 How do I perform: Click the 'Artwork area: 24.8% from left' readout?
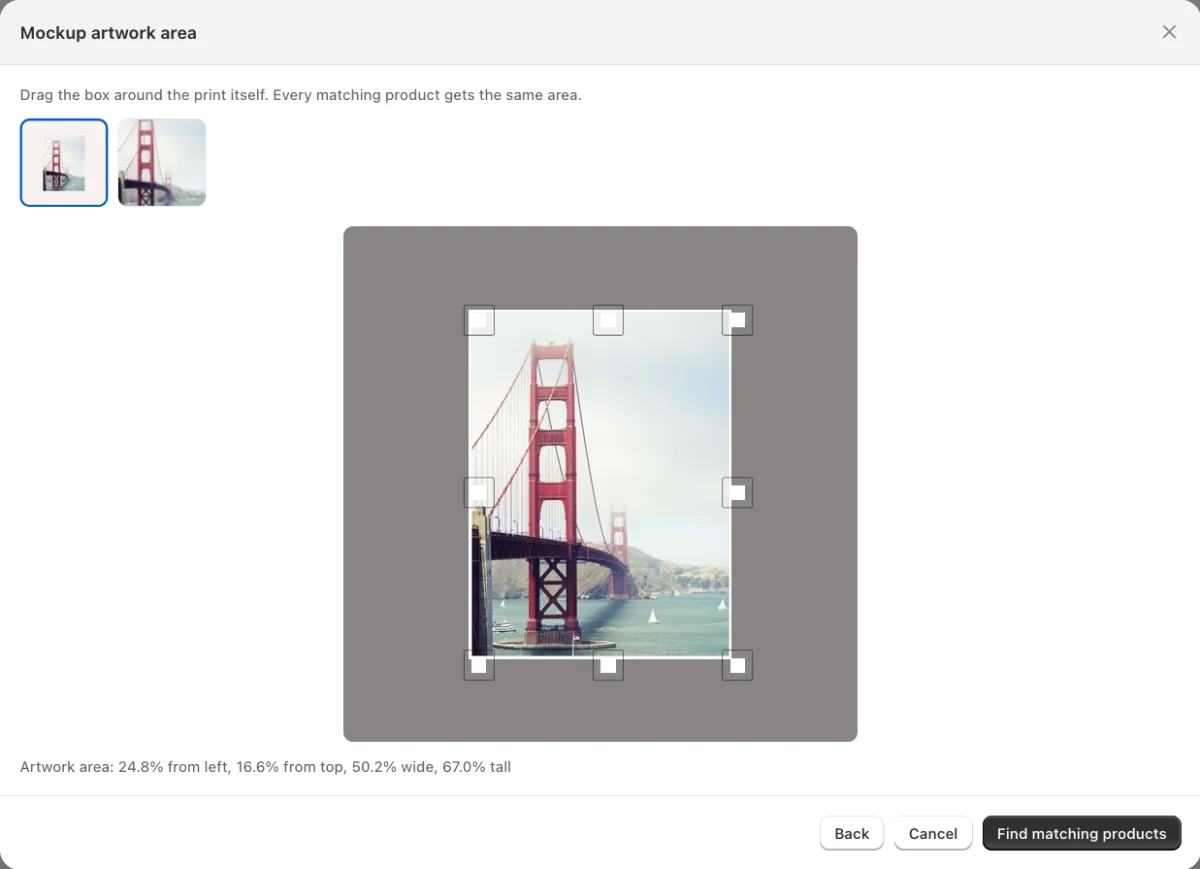pos(266,767)
